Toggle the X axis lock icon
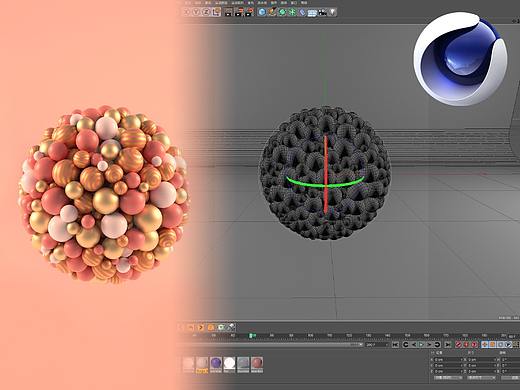This screenshot has width=520, height=390. pyautogui.click(x=186, y=12)
